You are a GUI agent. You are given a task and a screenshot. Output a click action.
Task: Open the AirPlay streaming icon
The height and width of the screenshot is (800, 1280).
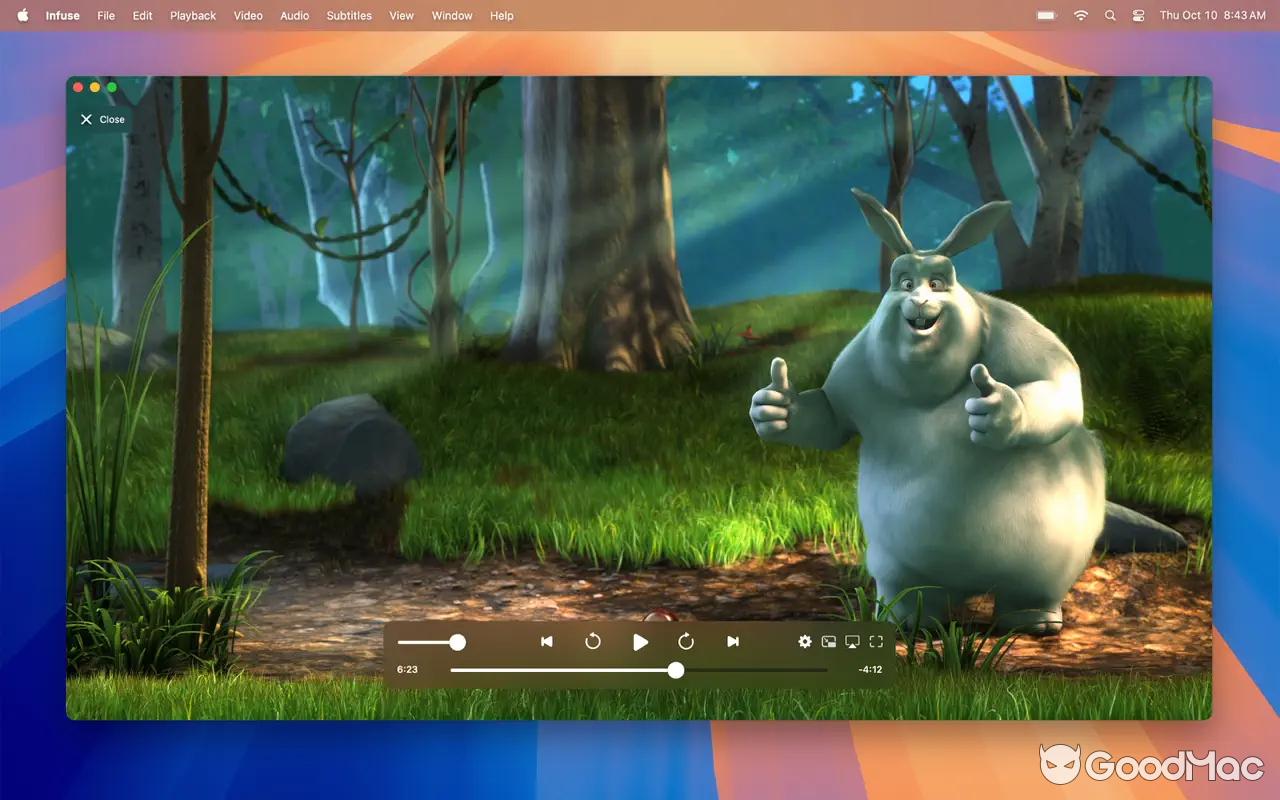[852, 642]
